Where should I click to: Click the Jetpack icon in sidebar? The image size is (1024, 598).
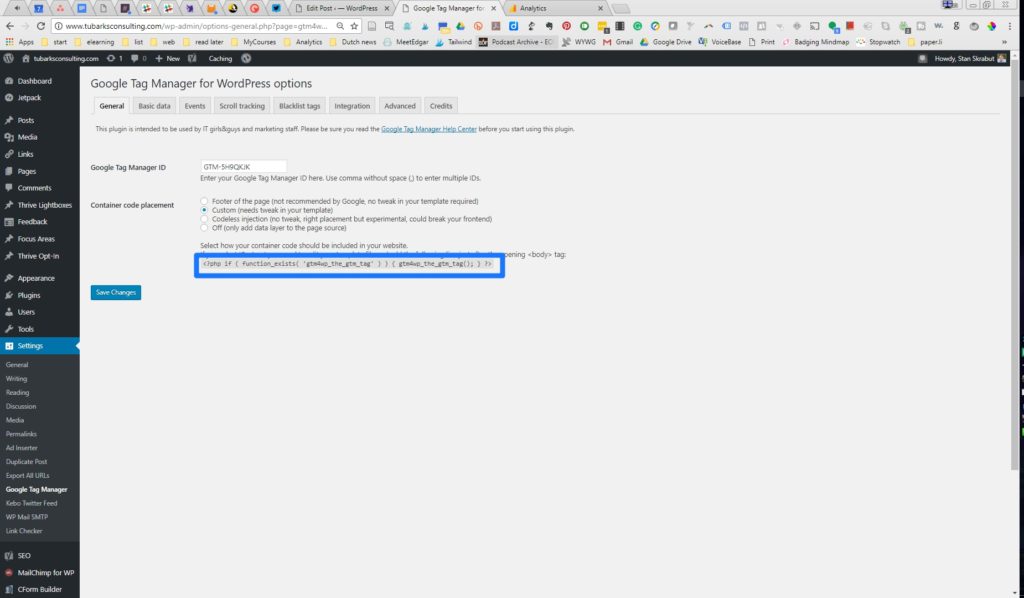[x=9, y=98]
